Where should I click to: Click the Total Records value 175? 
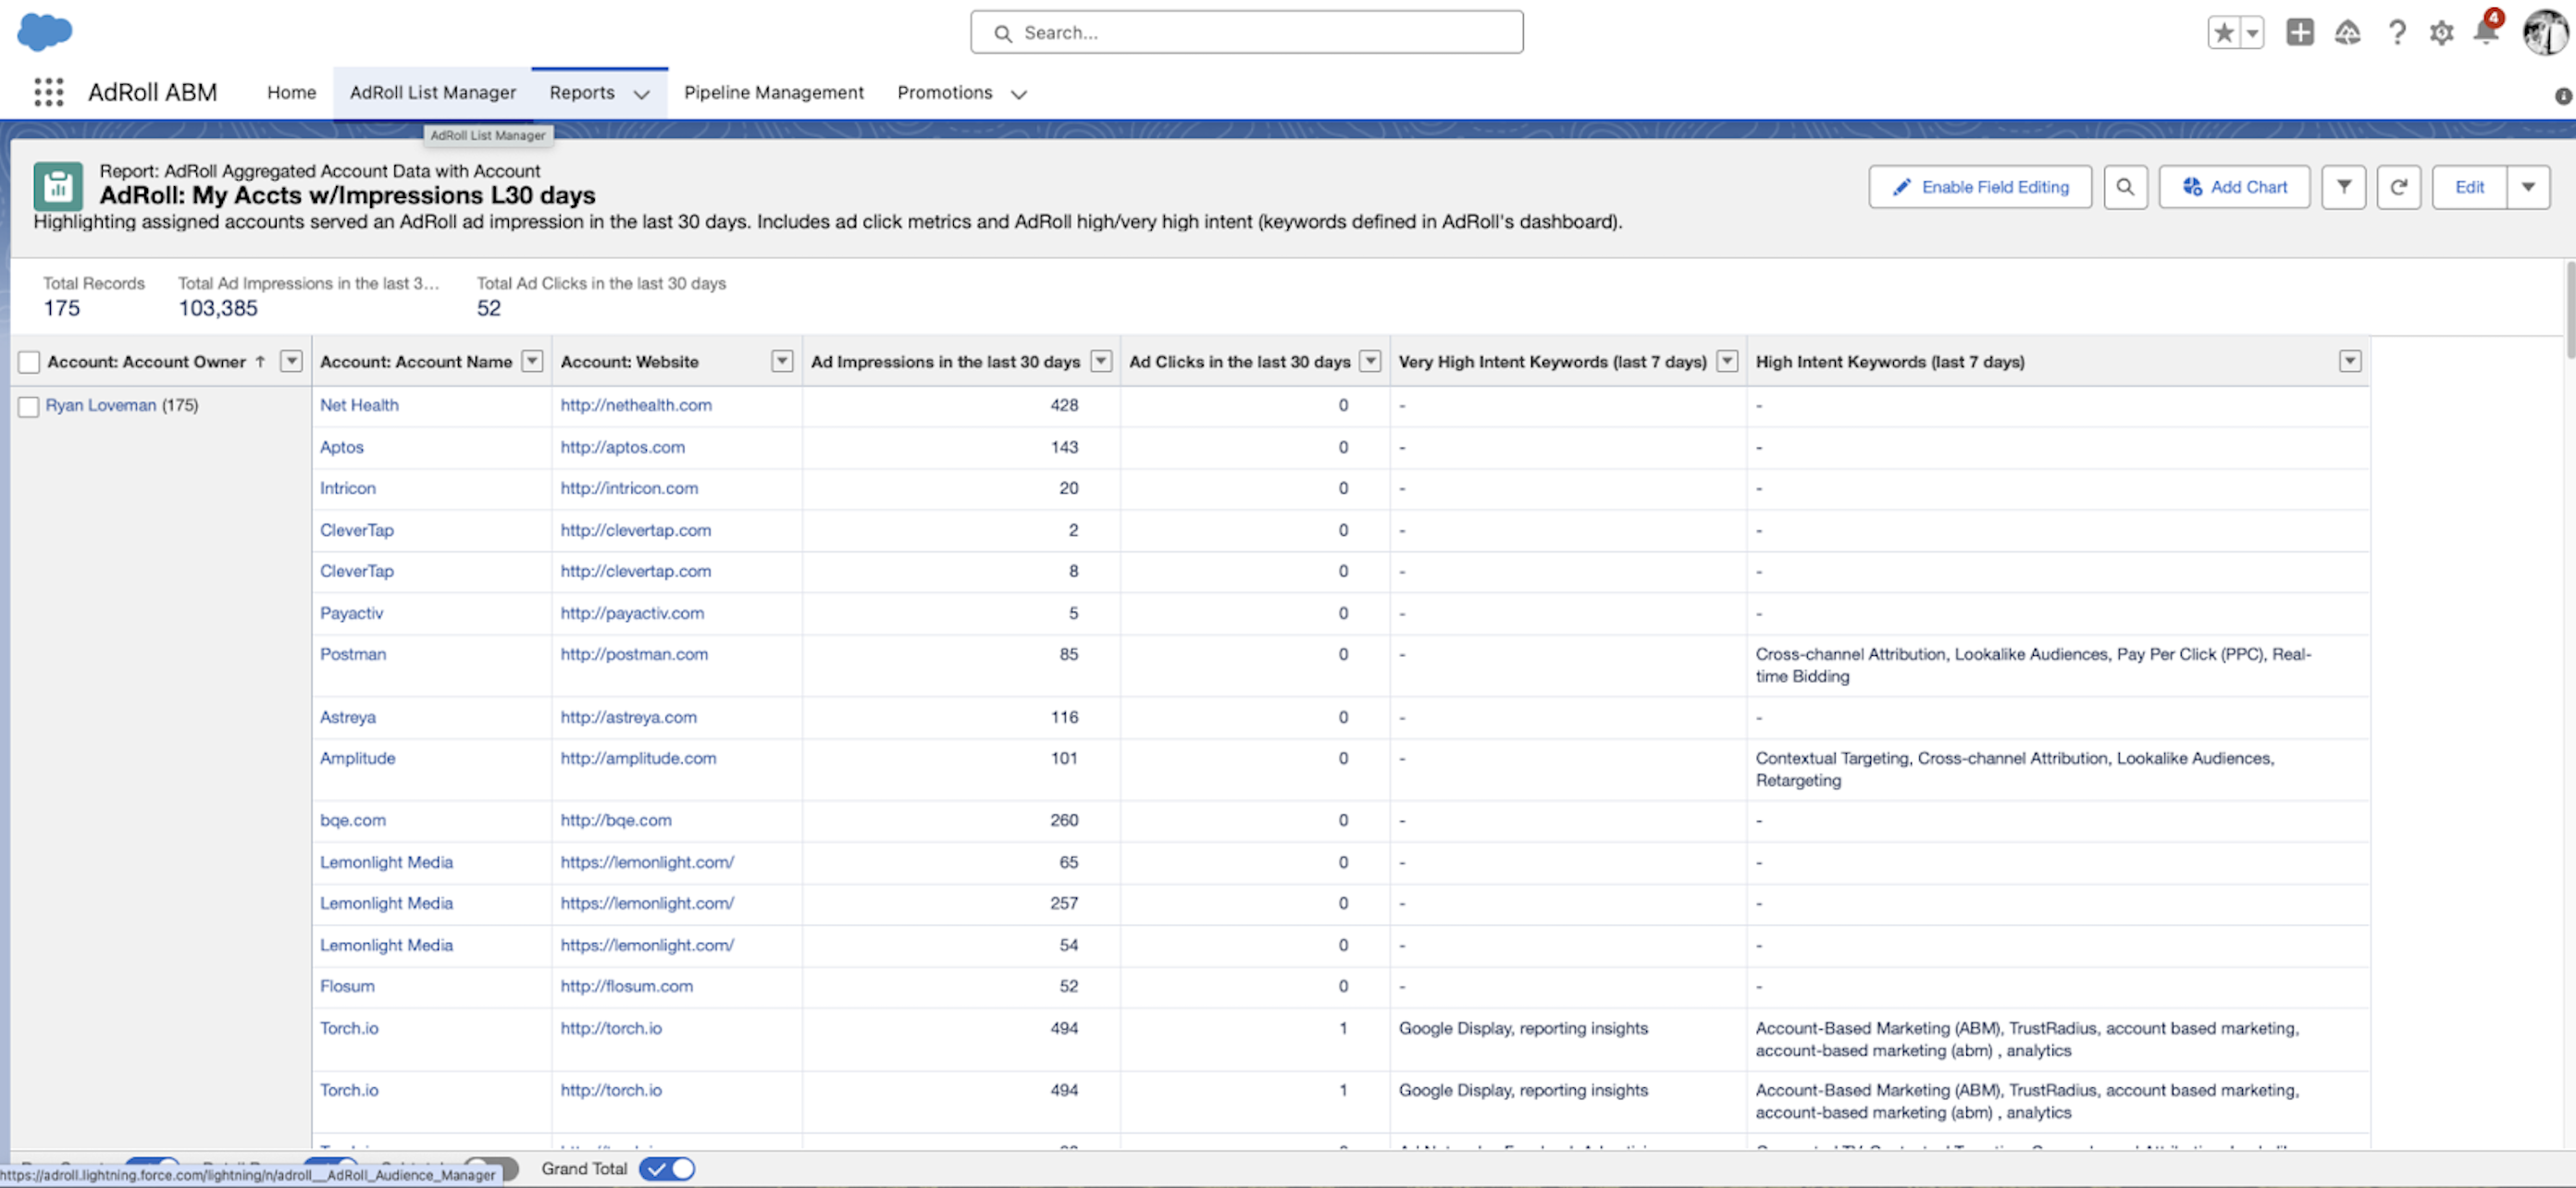(61, 308)
